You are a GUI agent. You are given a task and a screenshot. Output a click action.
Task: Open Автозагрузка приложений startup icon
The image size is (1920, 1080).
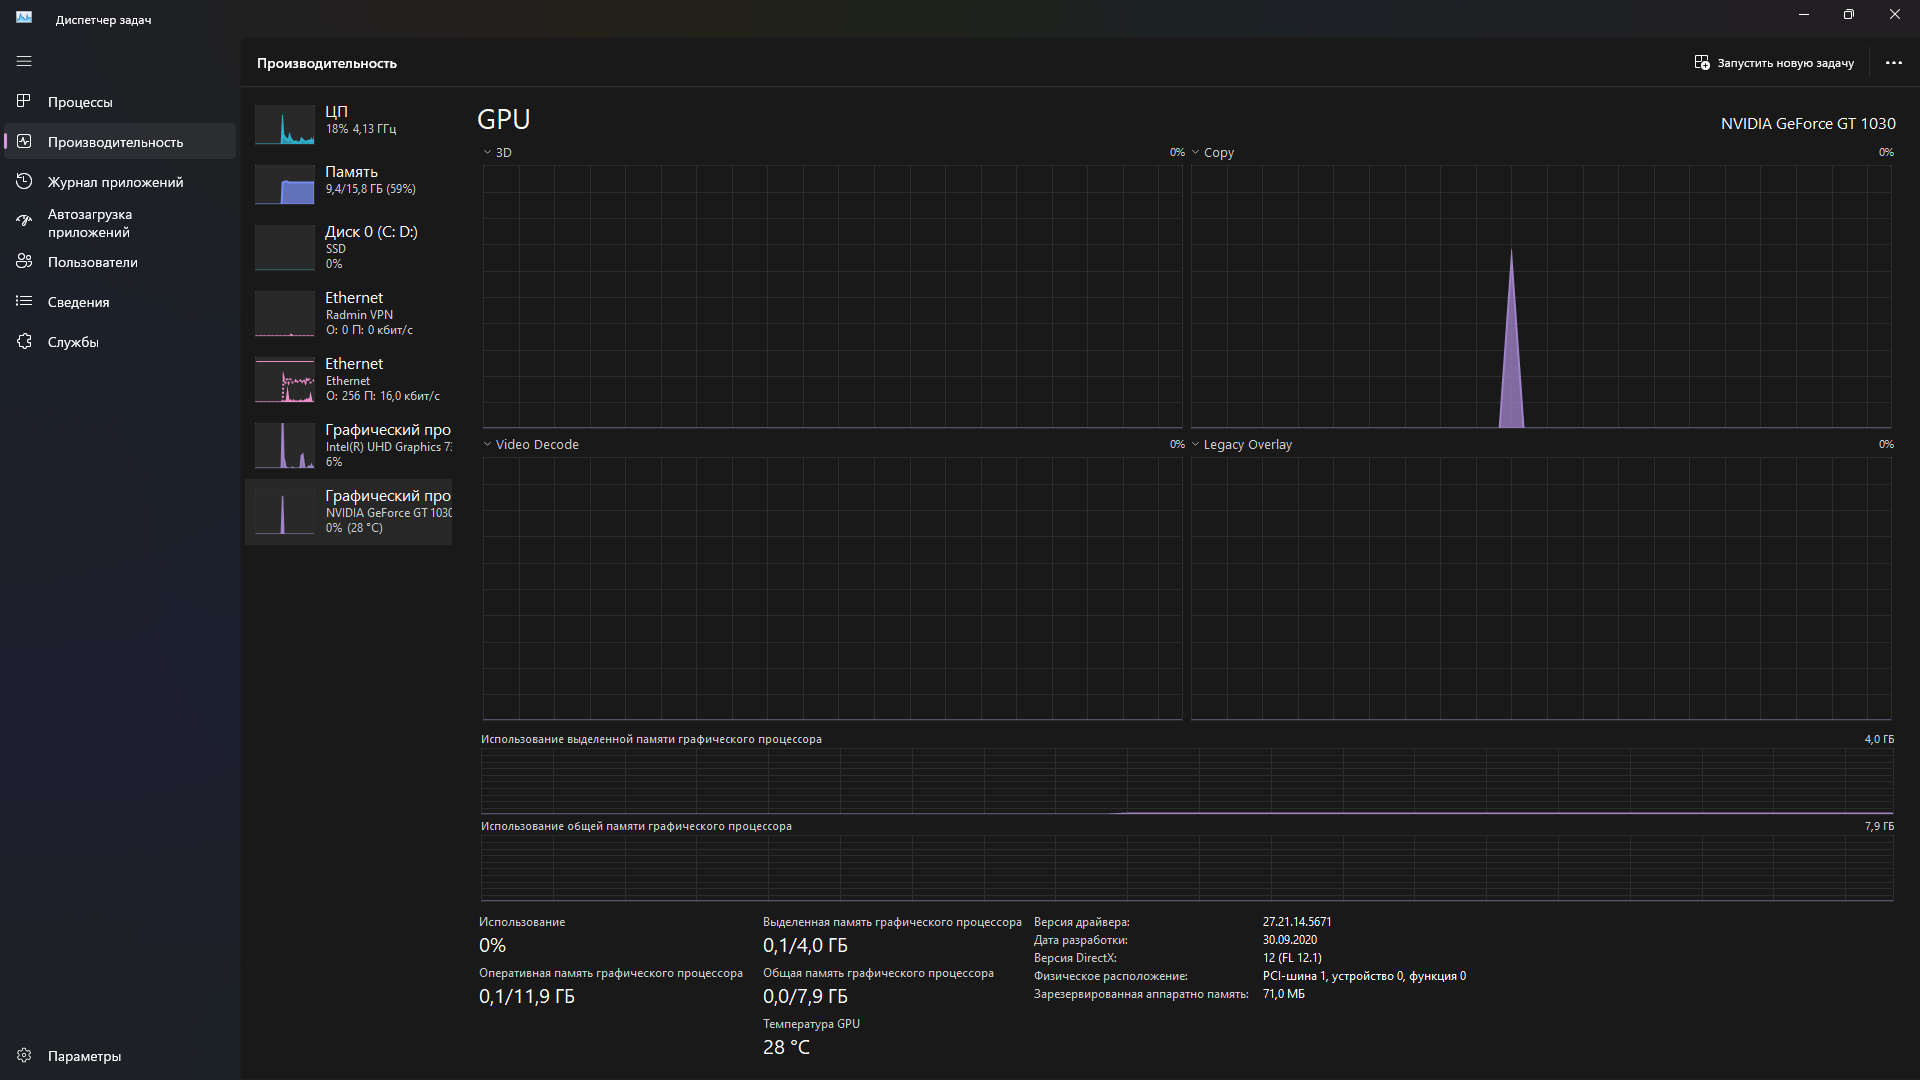pos(24,221)
